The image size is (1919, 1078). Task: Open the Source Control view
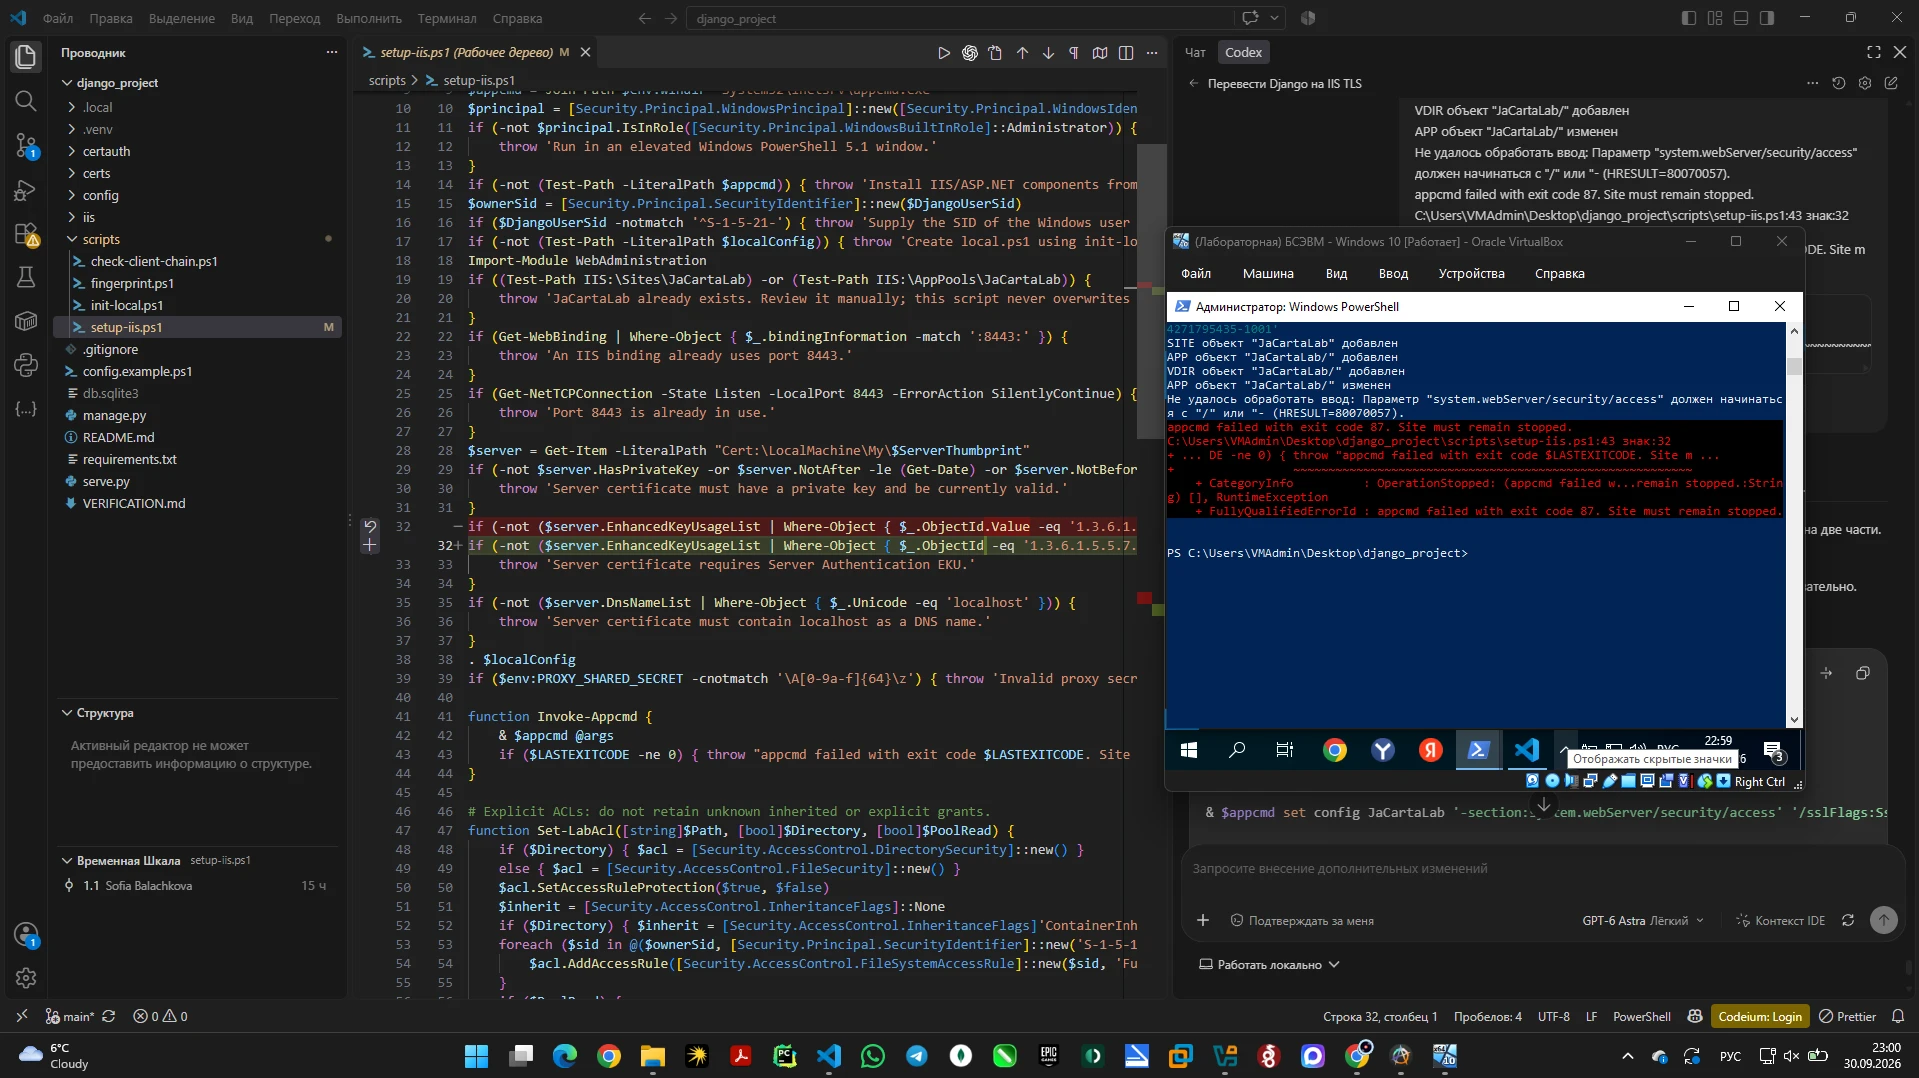pos(26,146)
